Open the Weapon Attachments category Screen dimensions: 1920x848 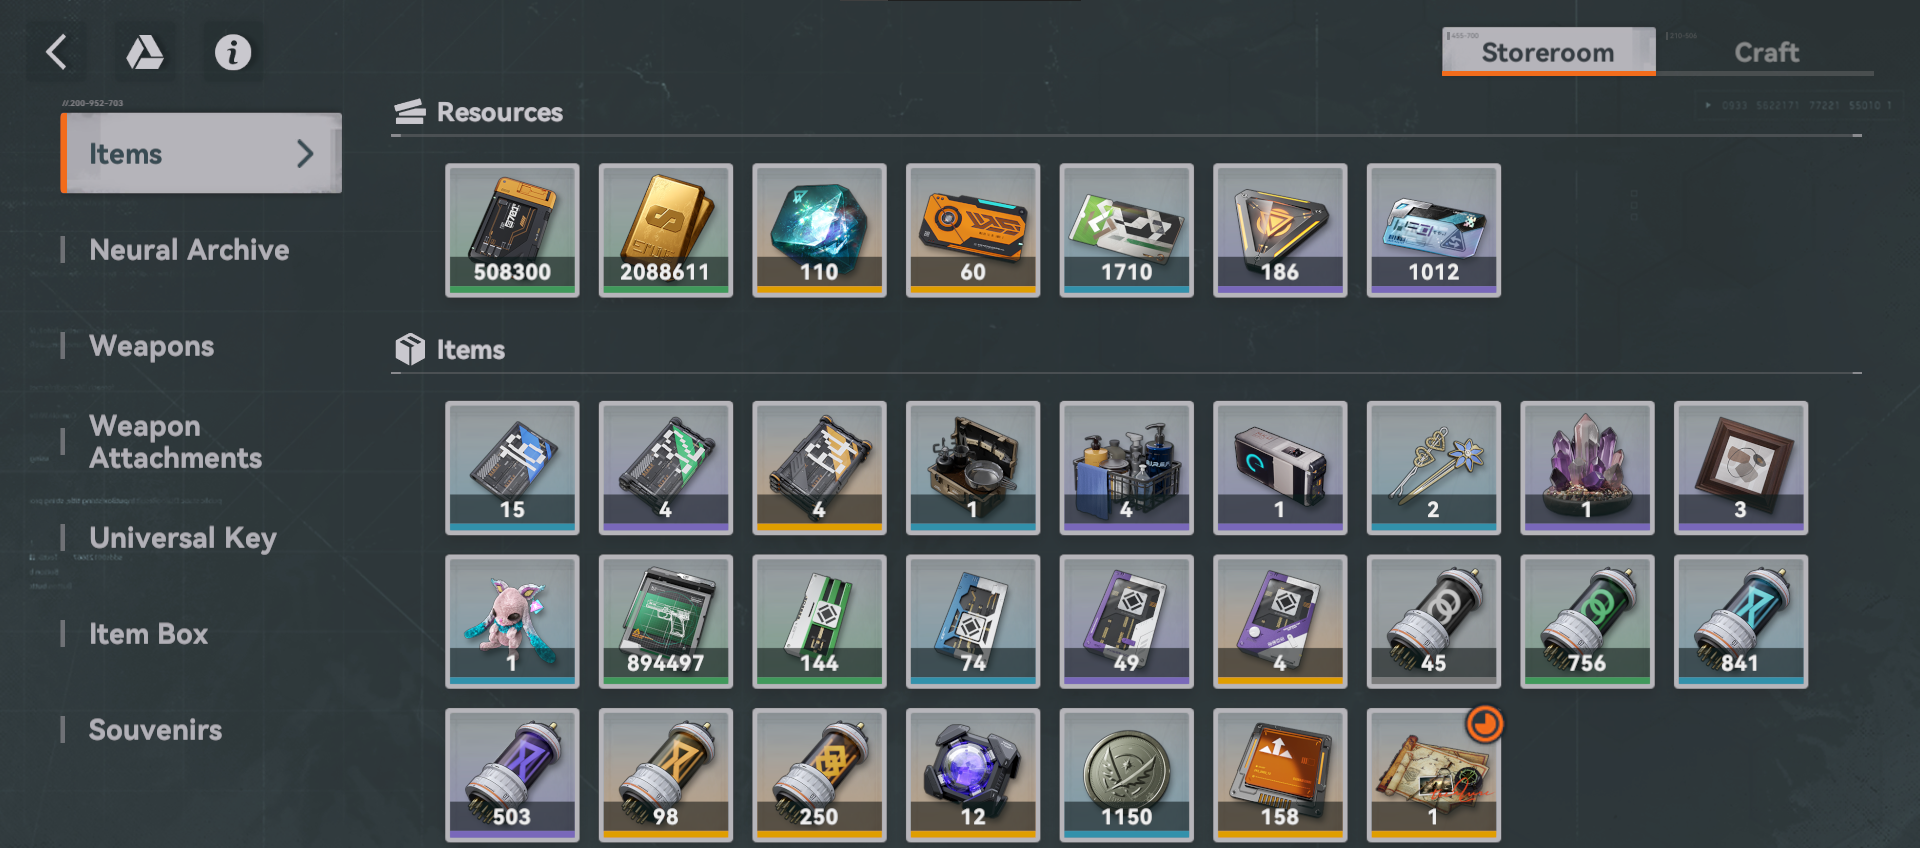pyautogui.click(x=175, y=442)
